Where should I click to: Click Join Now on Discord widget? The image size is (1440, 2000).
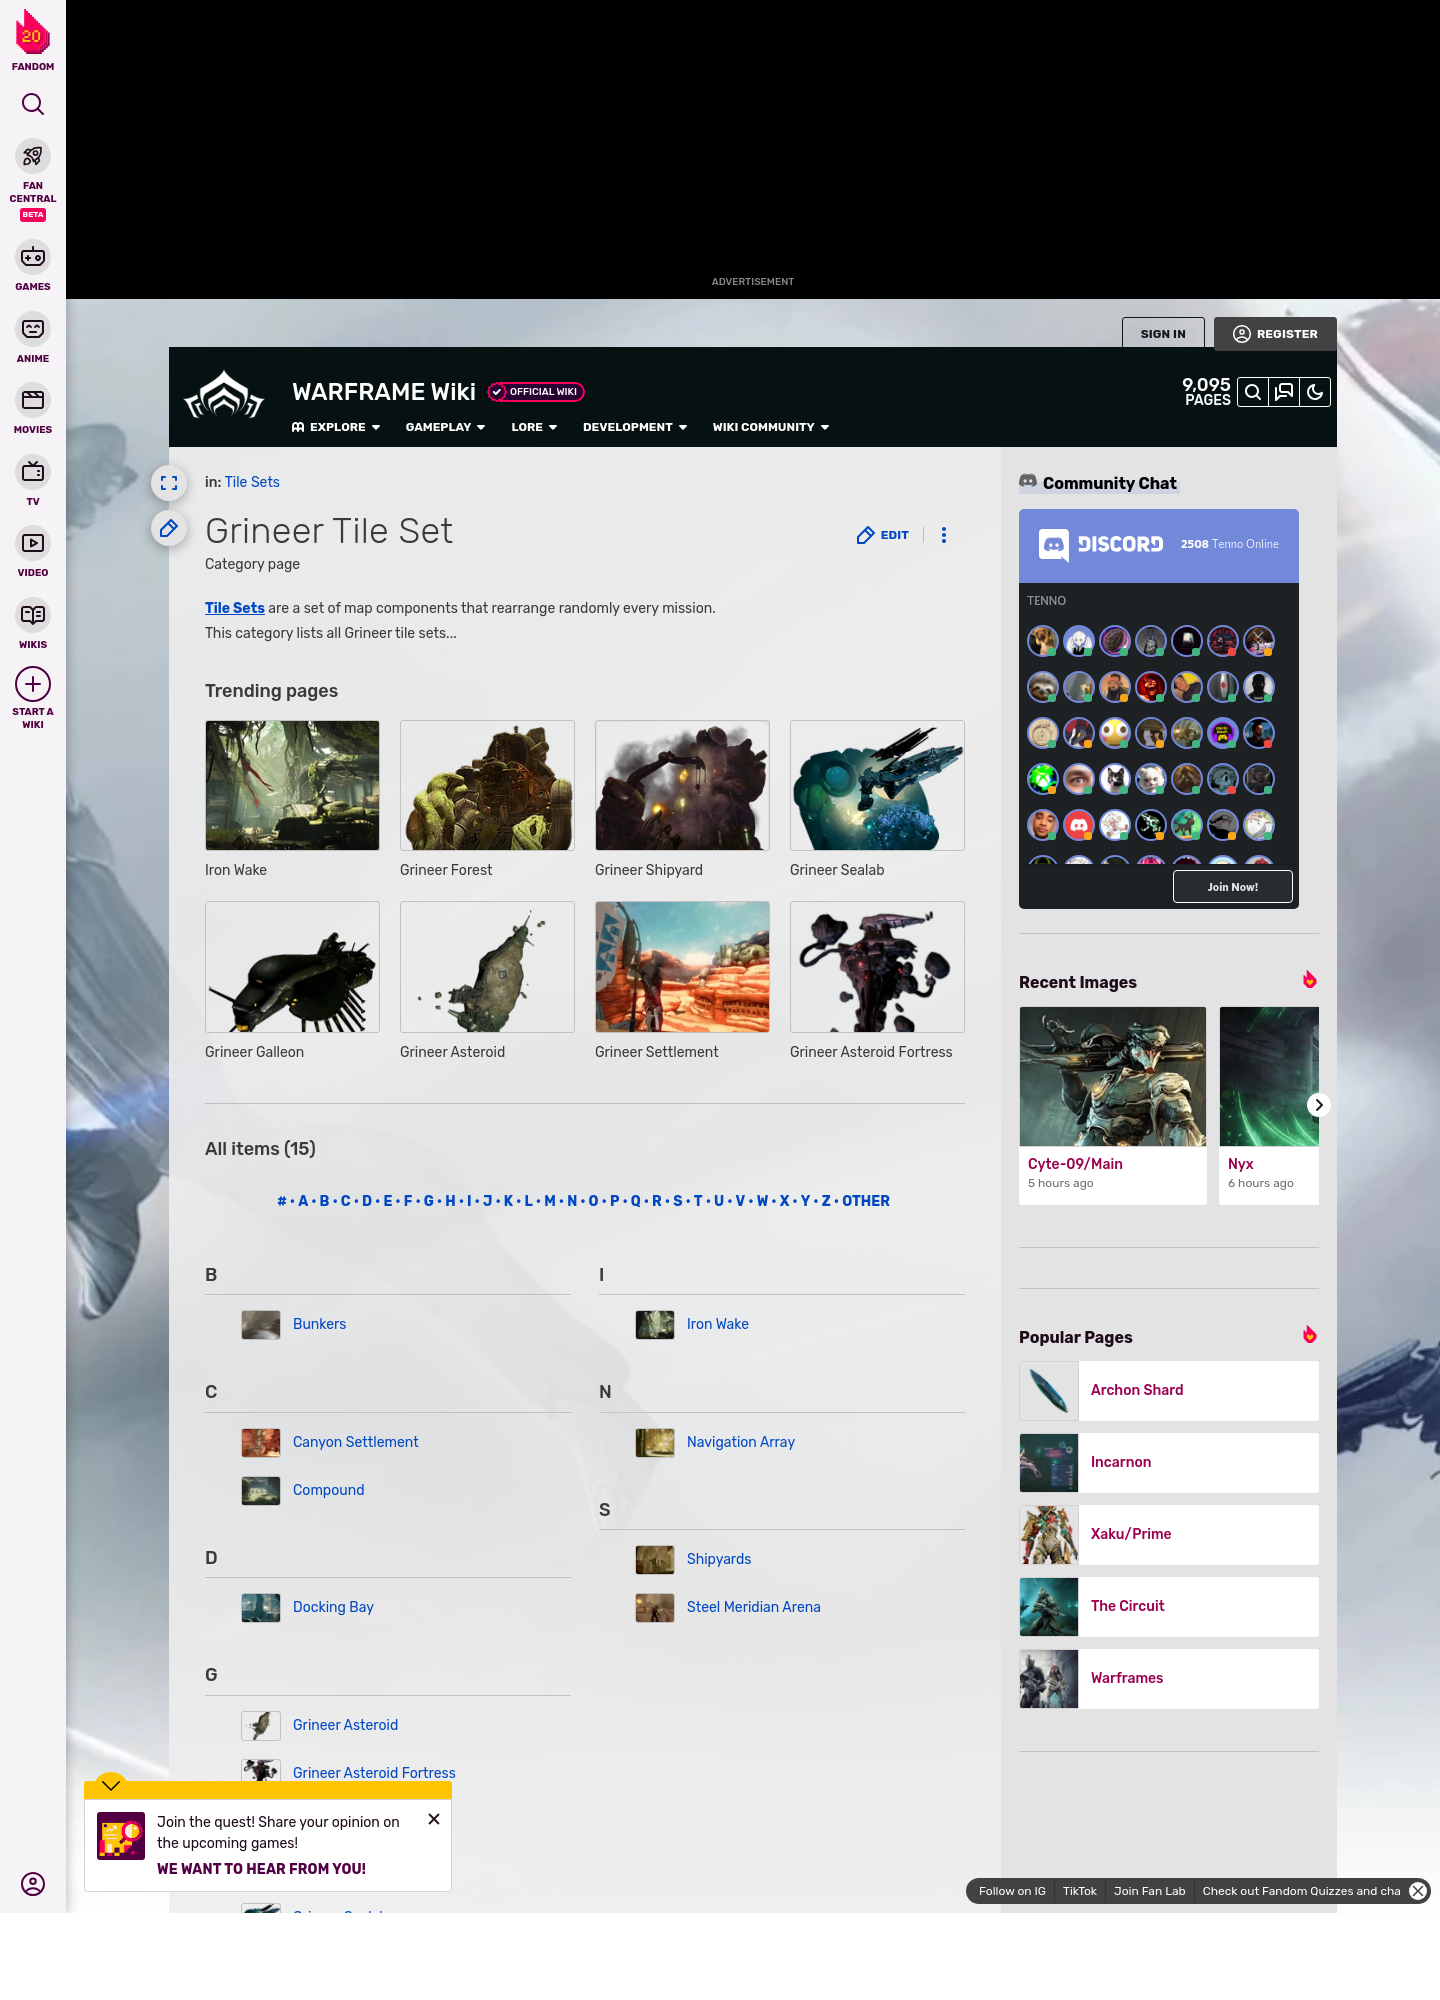click(x=1233, y=887)
